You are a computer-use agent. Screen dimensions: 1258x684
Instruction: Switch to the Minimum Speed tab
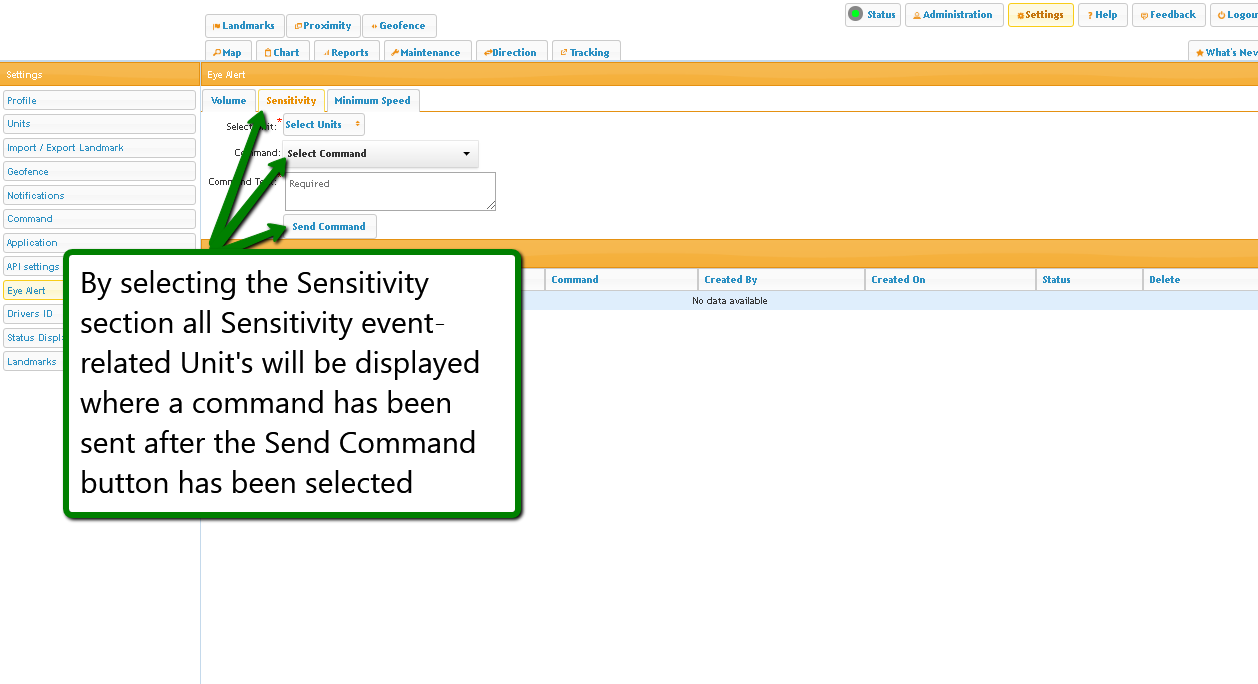click(x=372, y=101)
